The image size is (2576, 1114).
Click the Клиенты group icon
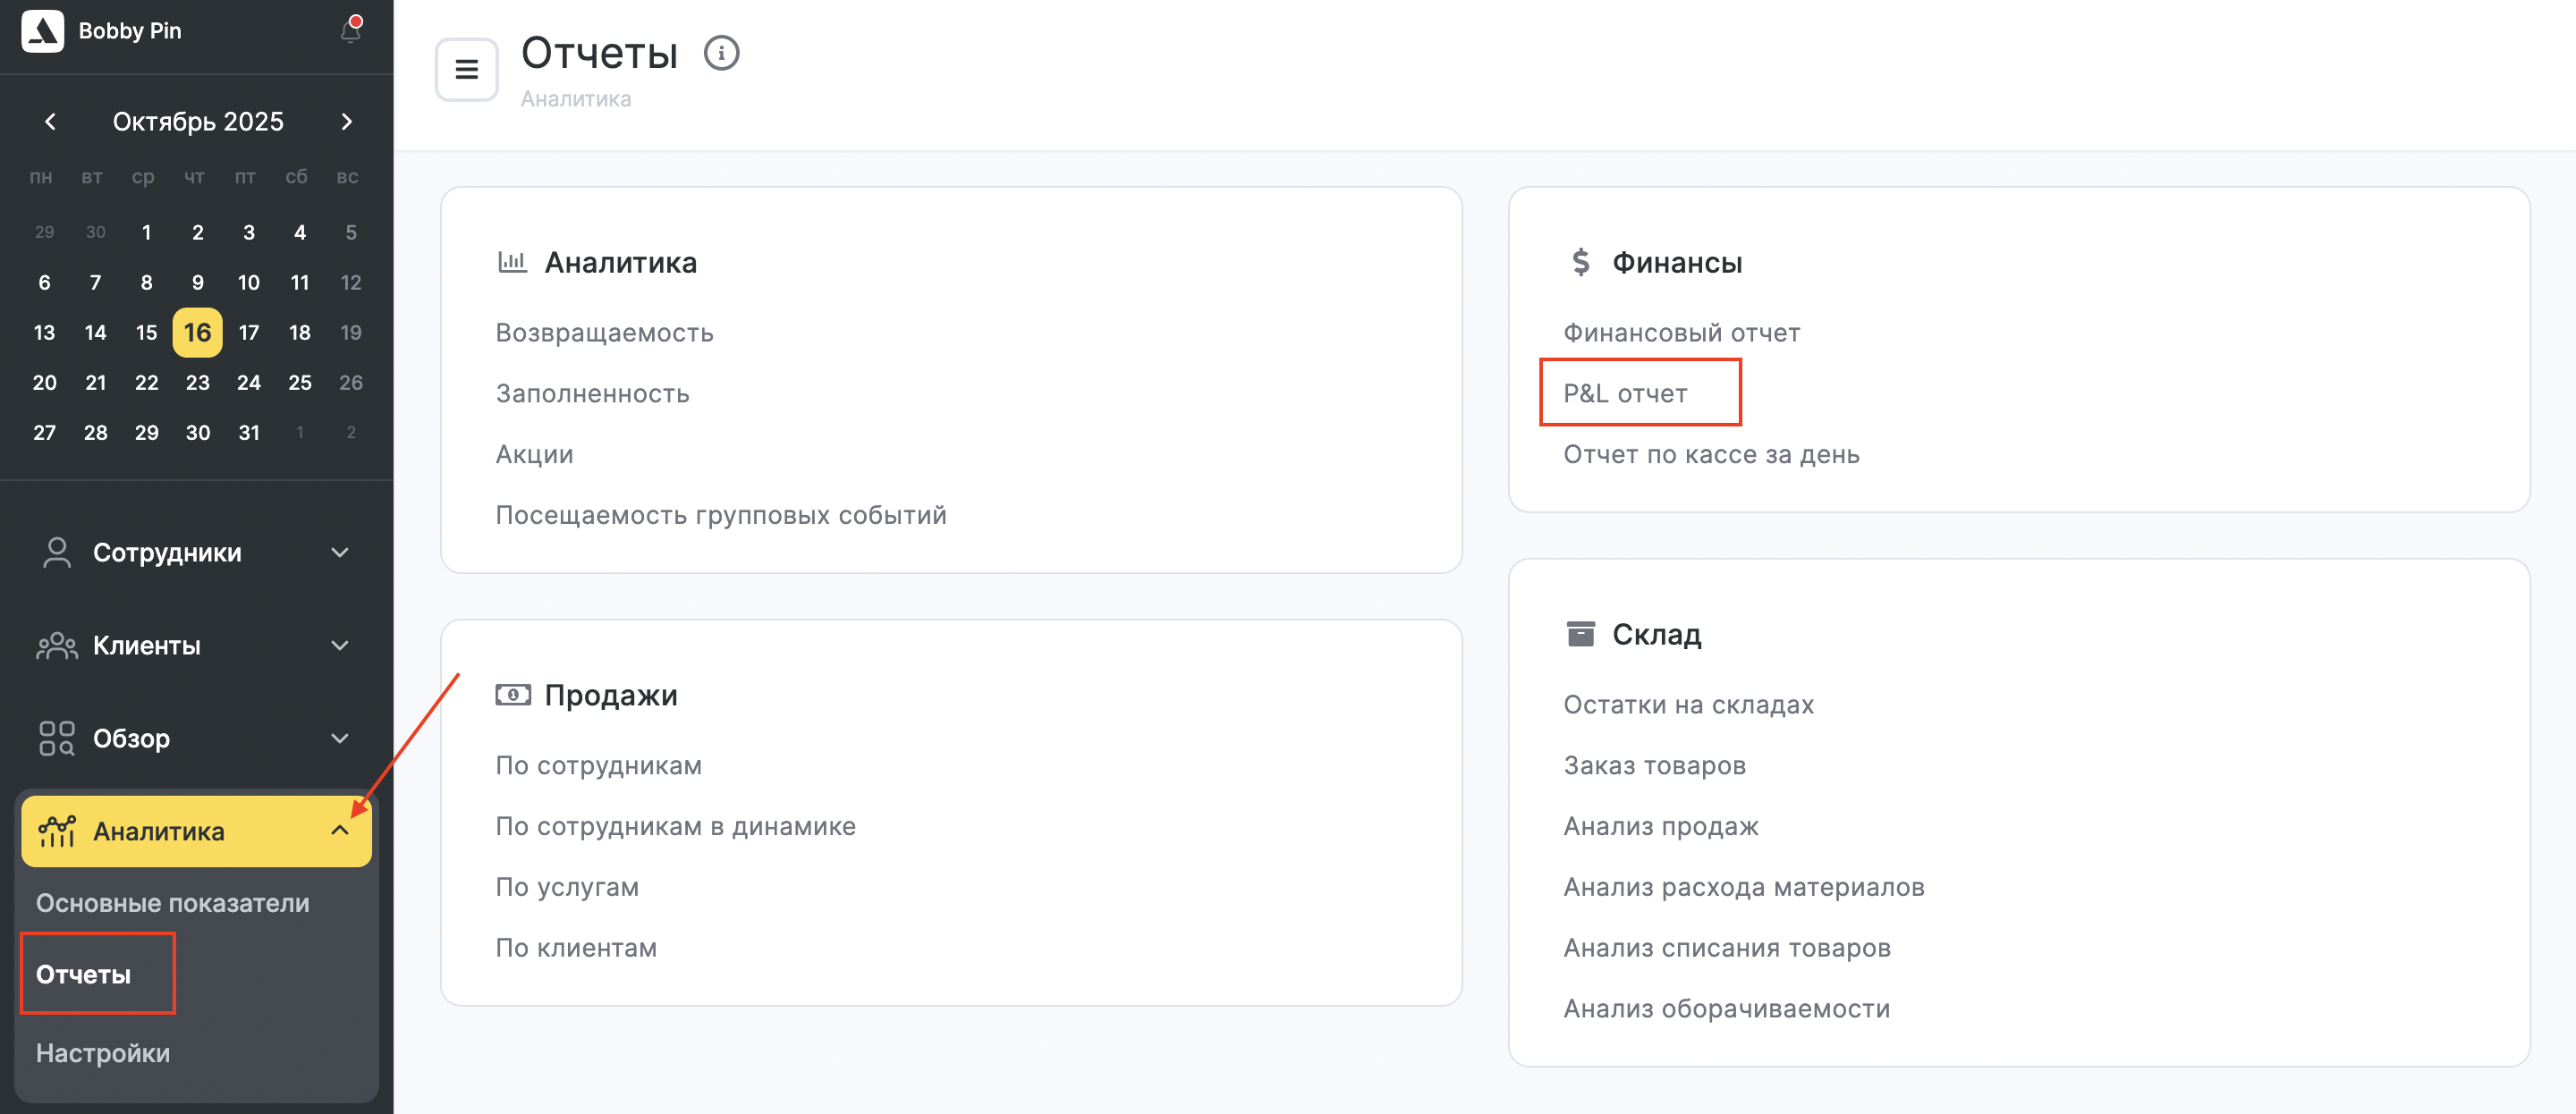pyautogui.click(x=57, y=646)
